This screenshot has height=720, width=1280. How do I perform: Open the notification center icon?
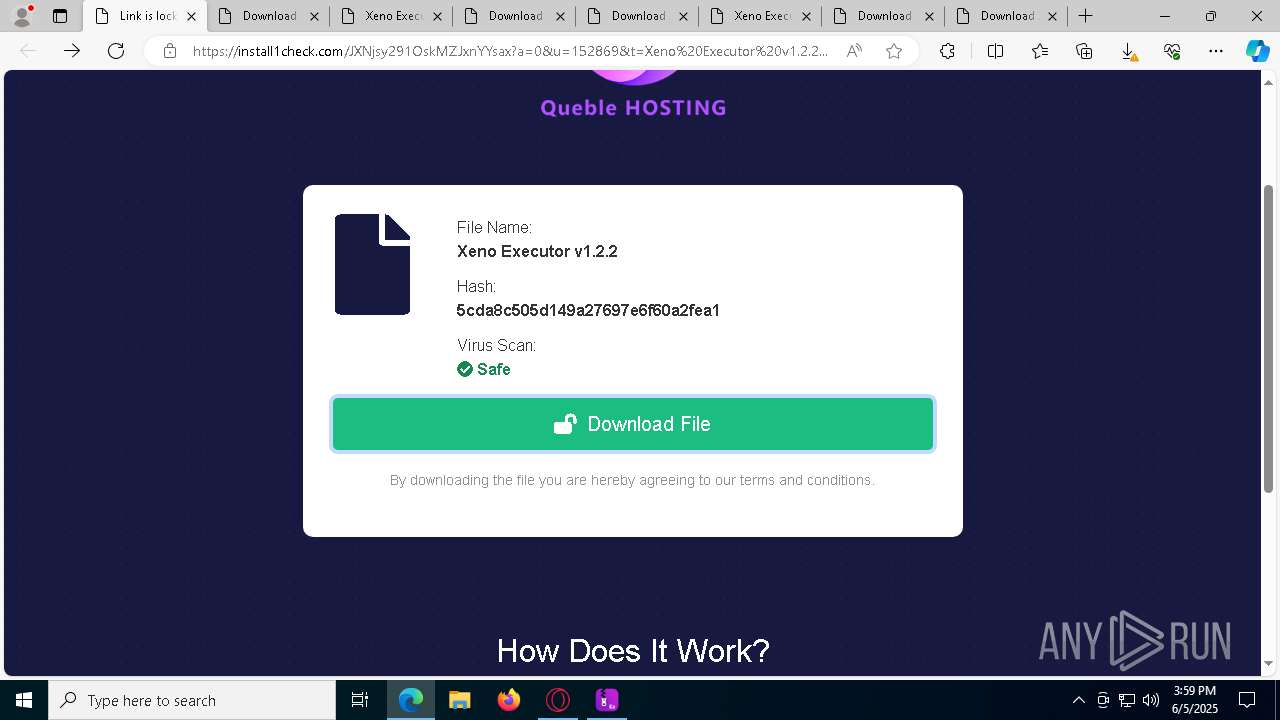pyautogui.click(x=1247, y=700)
